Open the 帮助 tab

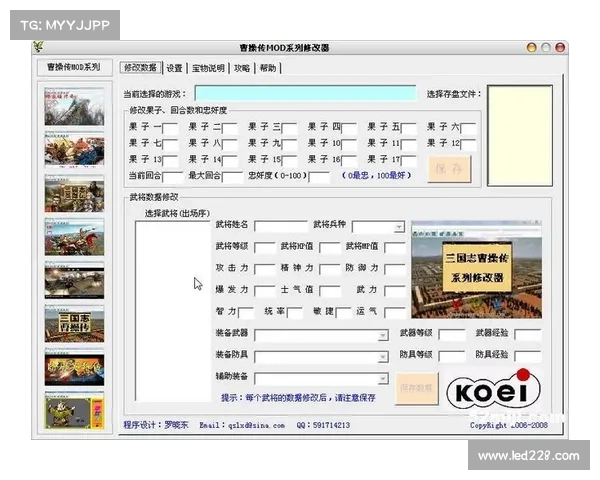click(x=268, y=68)
